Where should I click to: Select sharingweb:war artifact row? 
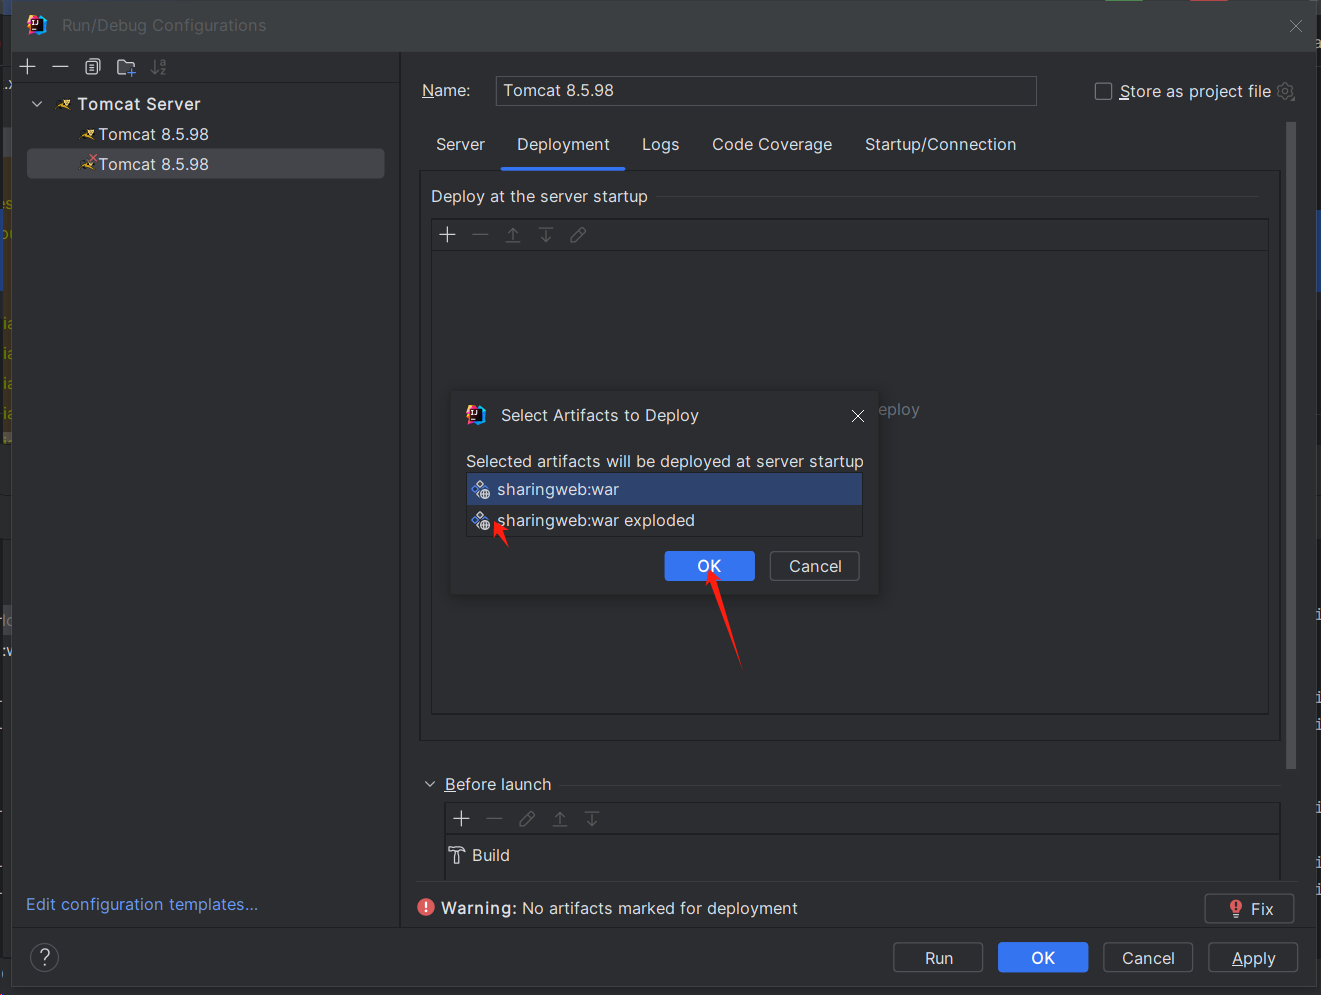click(x=664, y=489)
